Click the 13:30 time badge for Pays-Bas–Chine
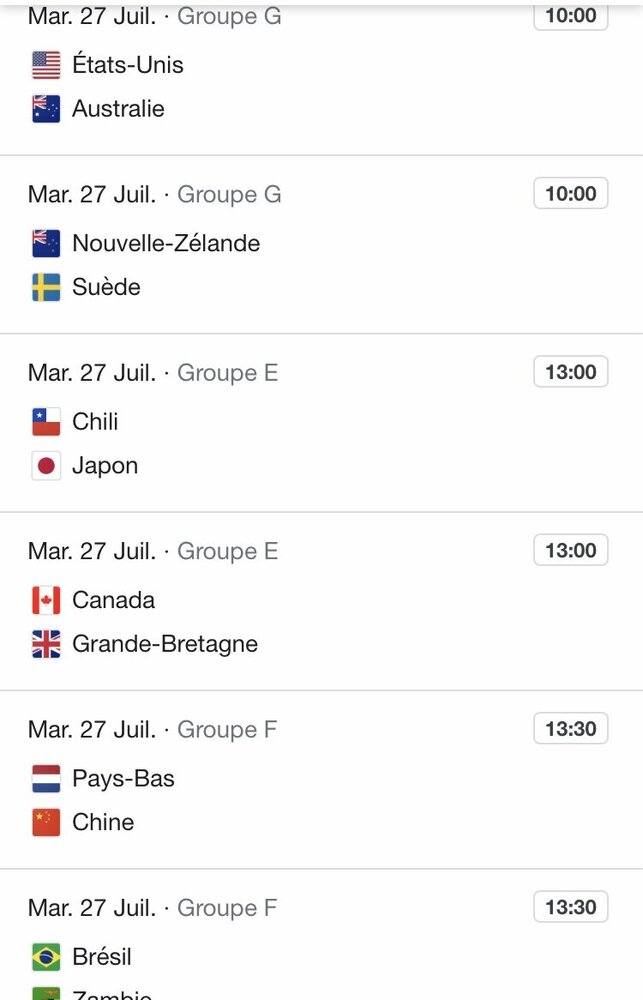Viewport: 643px width, 1000px height. click(x=571, y=730)
